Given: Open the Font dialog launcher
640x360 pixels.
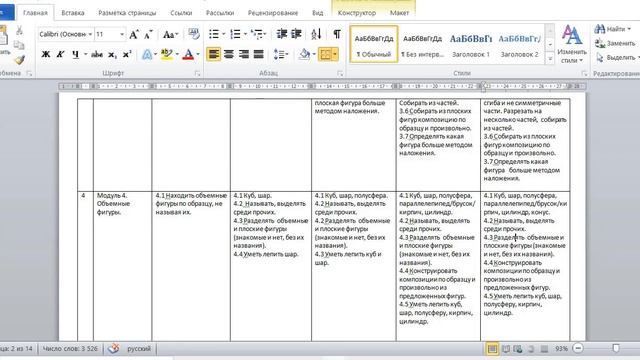Looking at the screenshot, I should (198, 73).
